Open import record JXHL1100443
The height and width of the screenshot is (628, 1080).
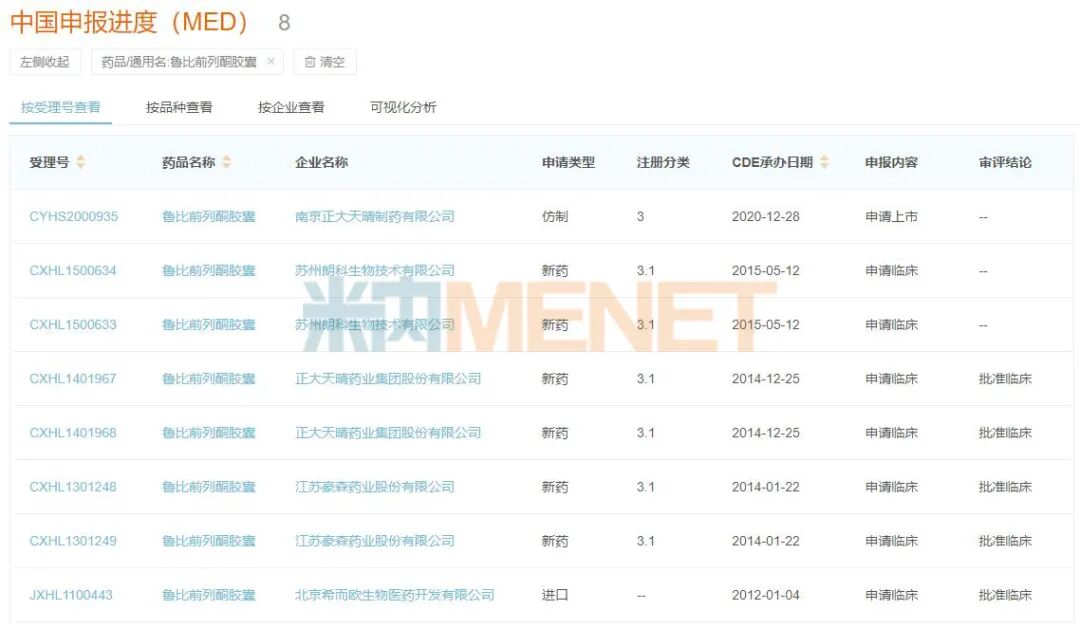tap(72, 593)
